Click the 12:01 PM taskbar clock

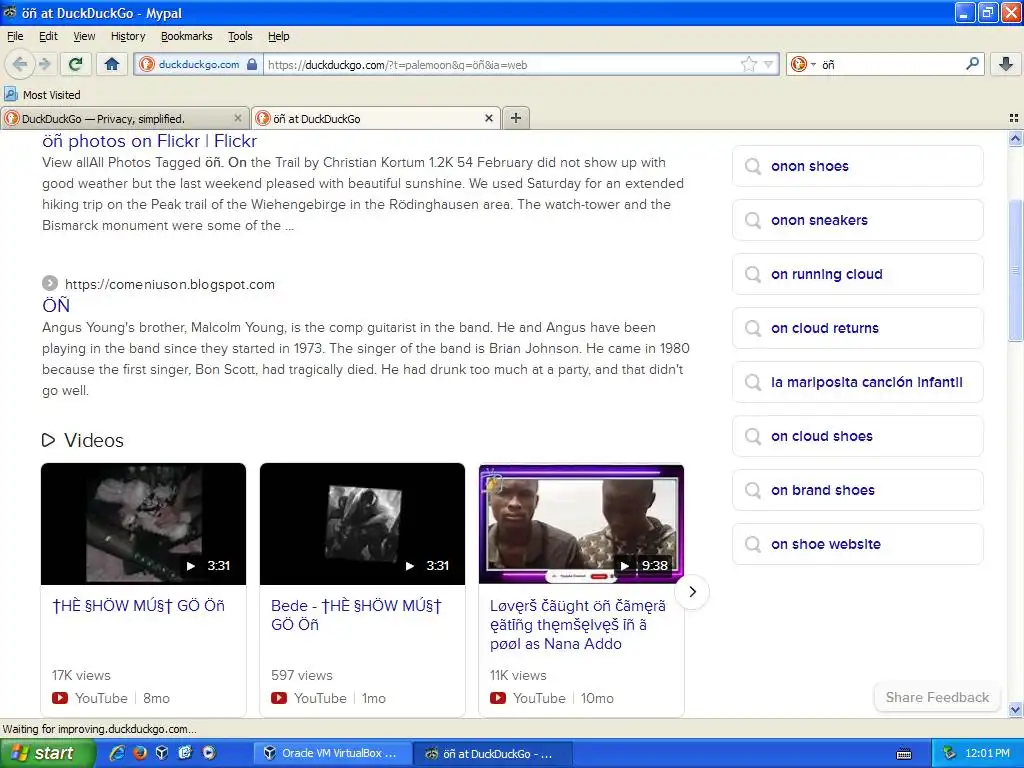(x=987, y=753)
